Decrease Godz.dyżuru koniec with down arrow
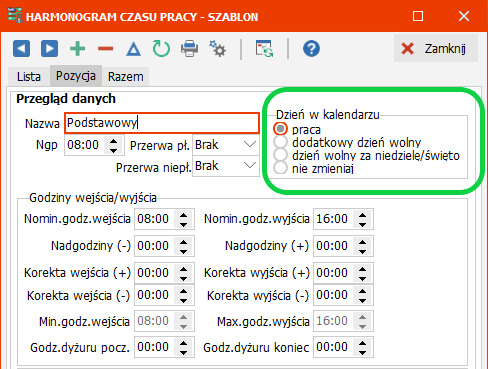The image size is (488, 369). (363, 352)
